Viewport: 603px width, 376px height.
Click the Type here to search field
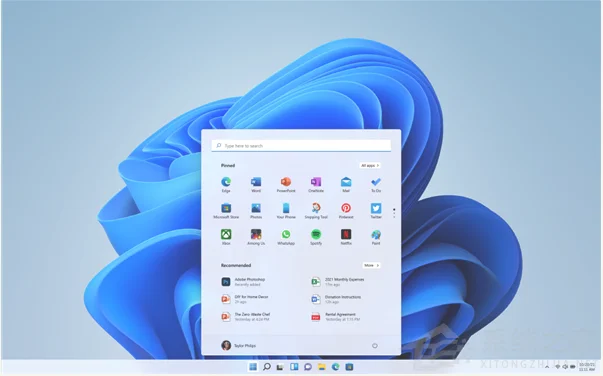click(301, 146)
